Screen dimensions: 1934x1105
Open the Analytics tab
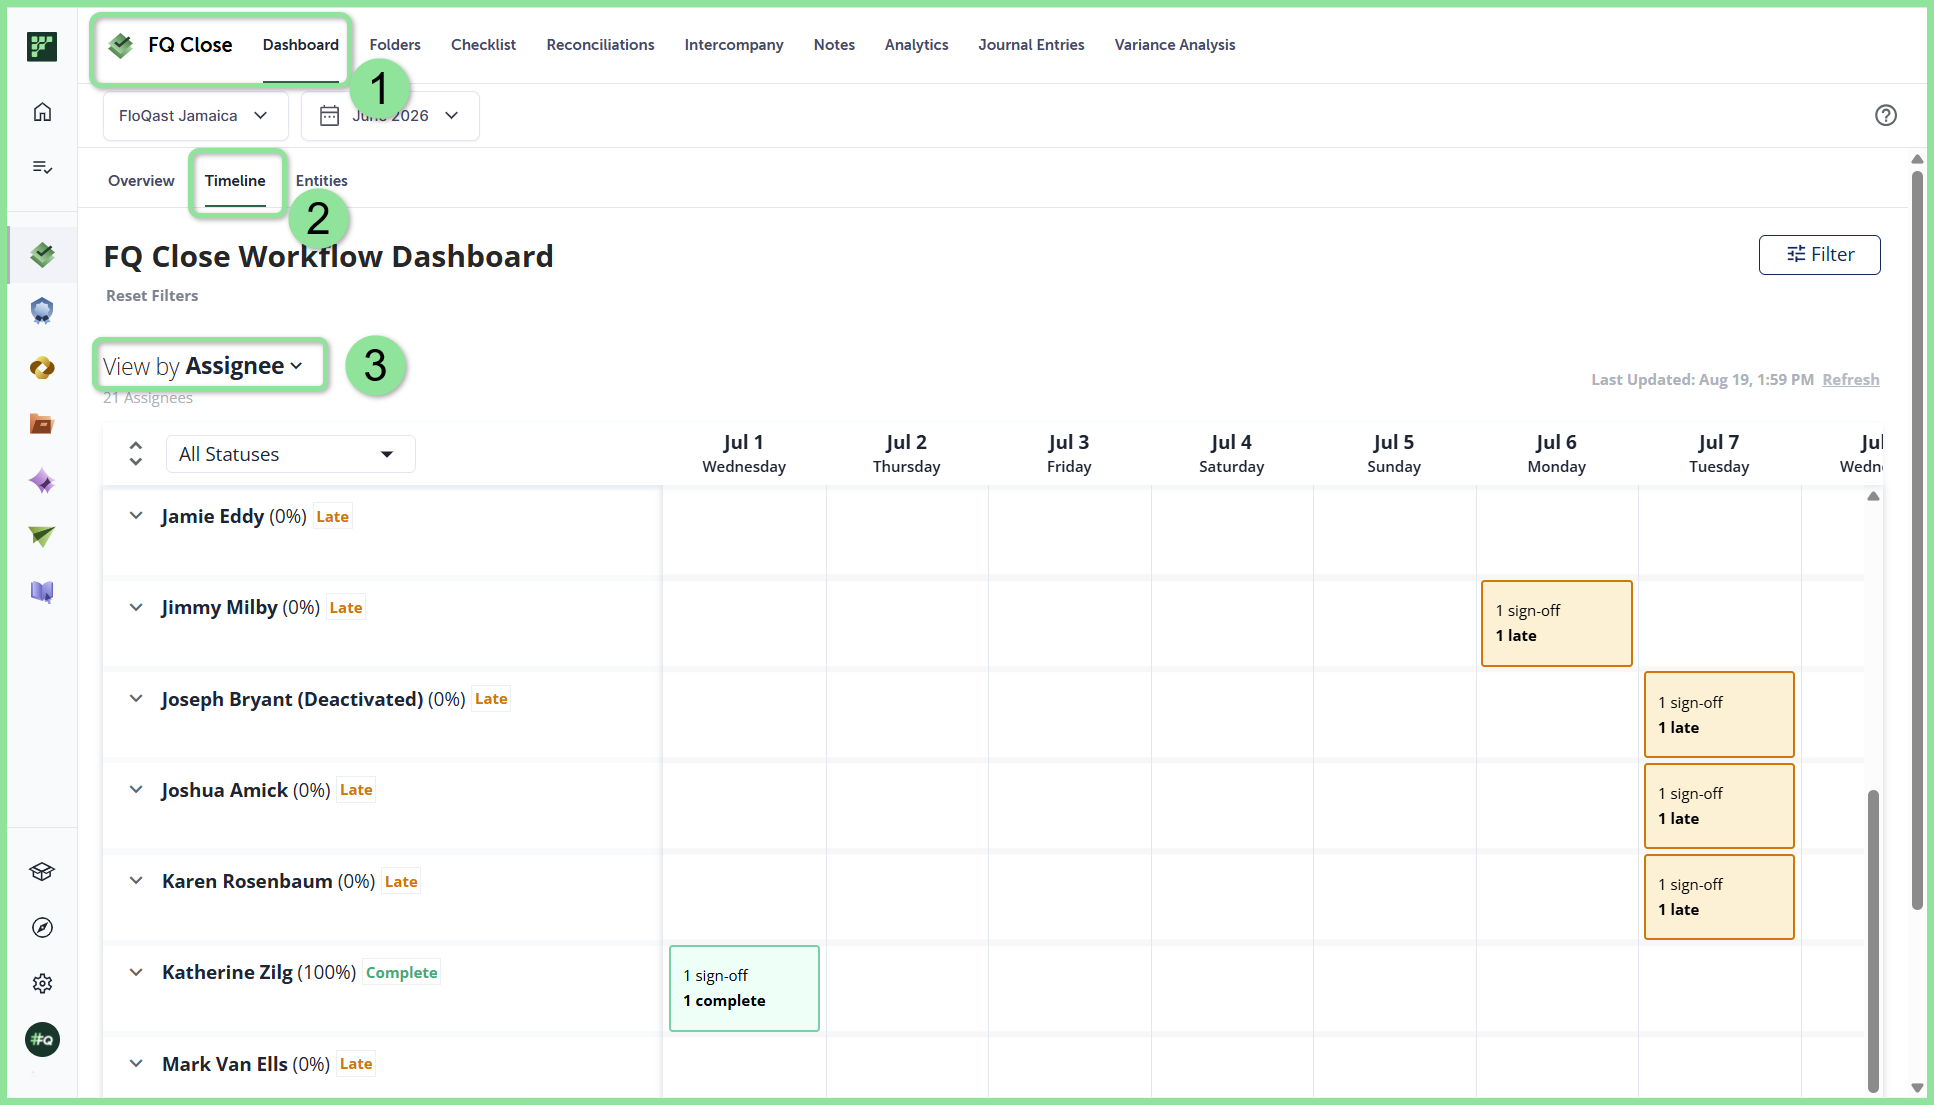(916, 45)
